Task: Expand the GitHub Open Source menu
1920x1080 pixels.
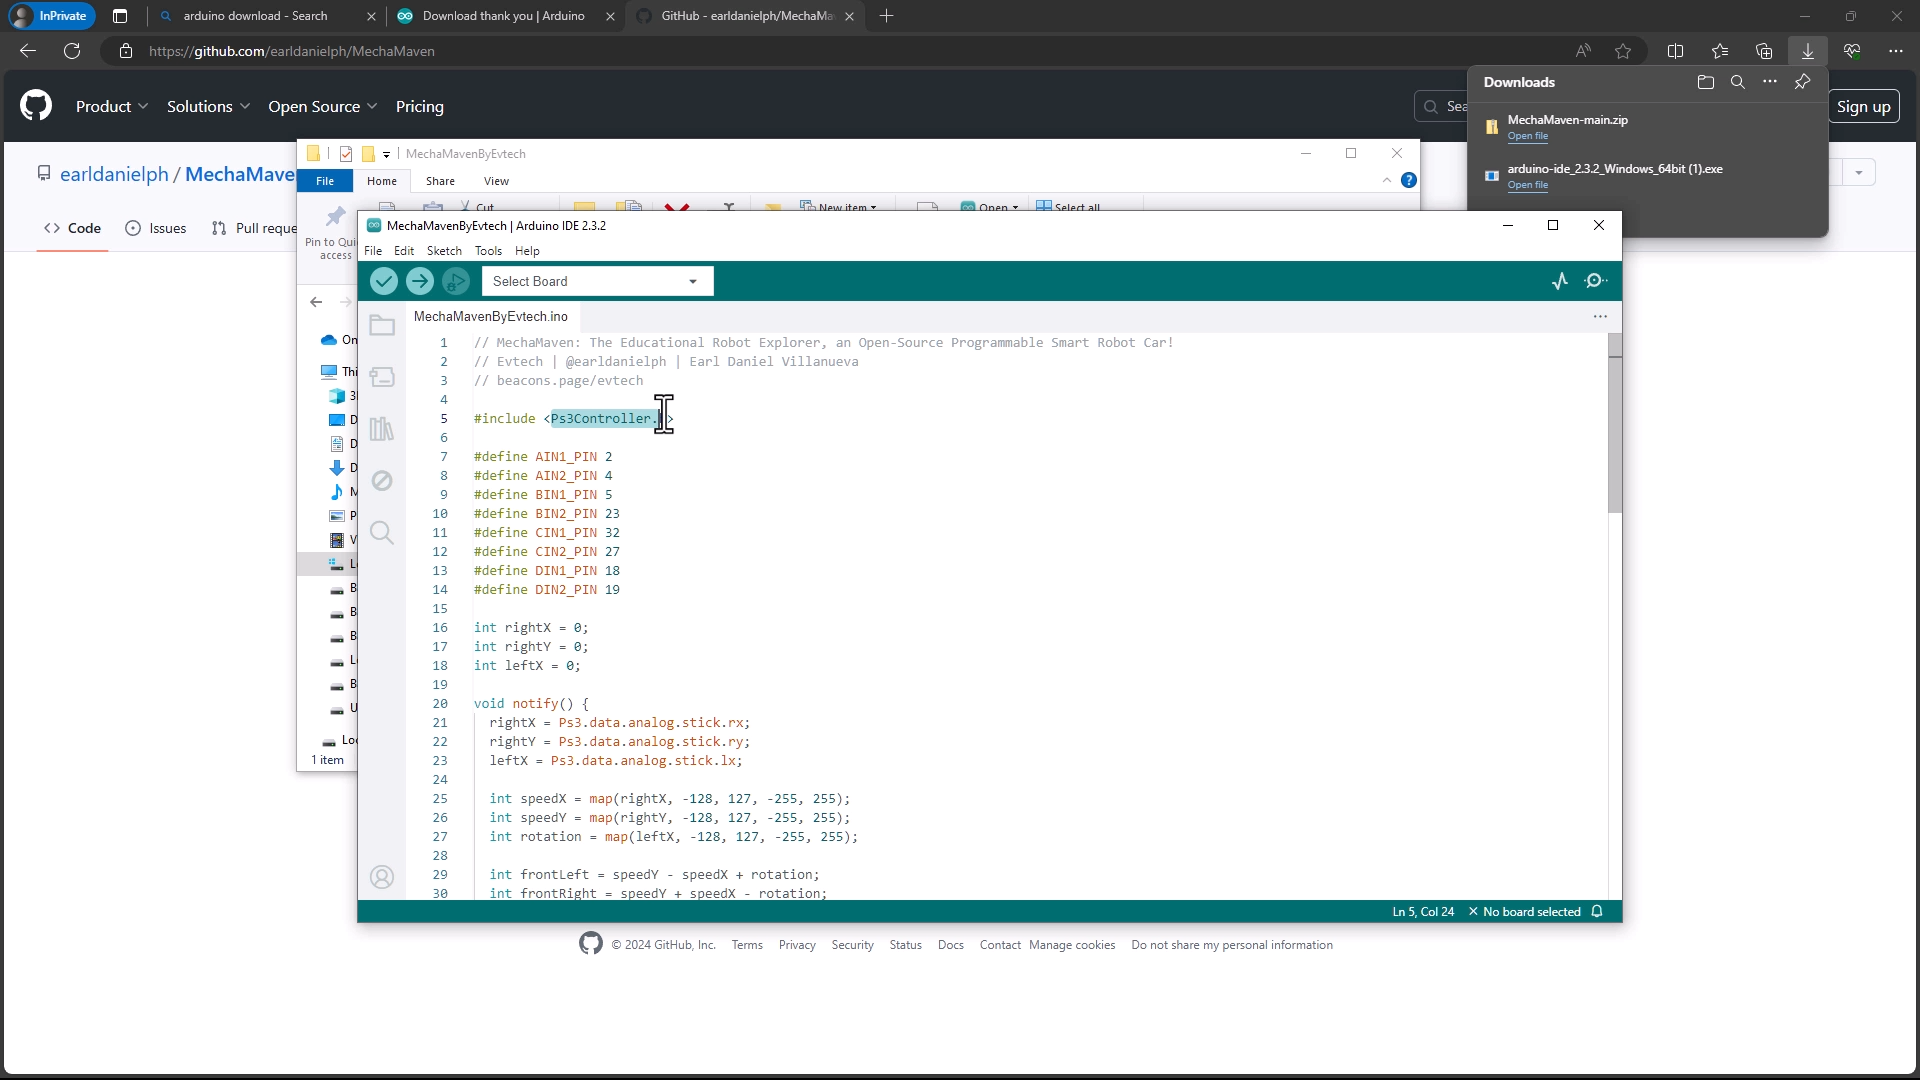Action: (322, 106)
